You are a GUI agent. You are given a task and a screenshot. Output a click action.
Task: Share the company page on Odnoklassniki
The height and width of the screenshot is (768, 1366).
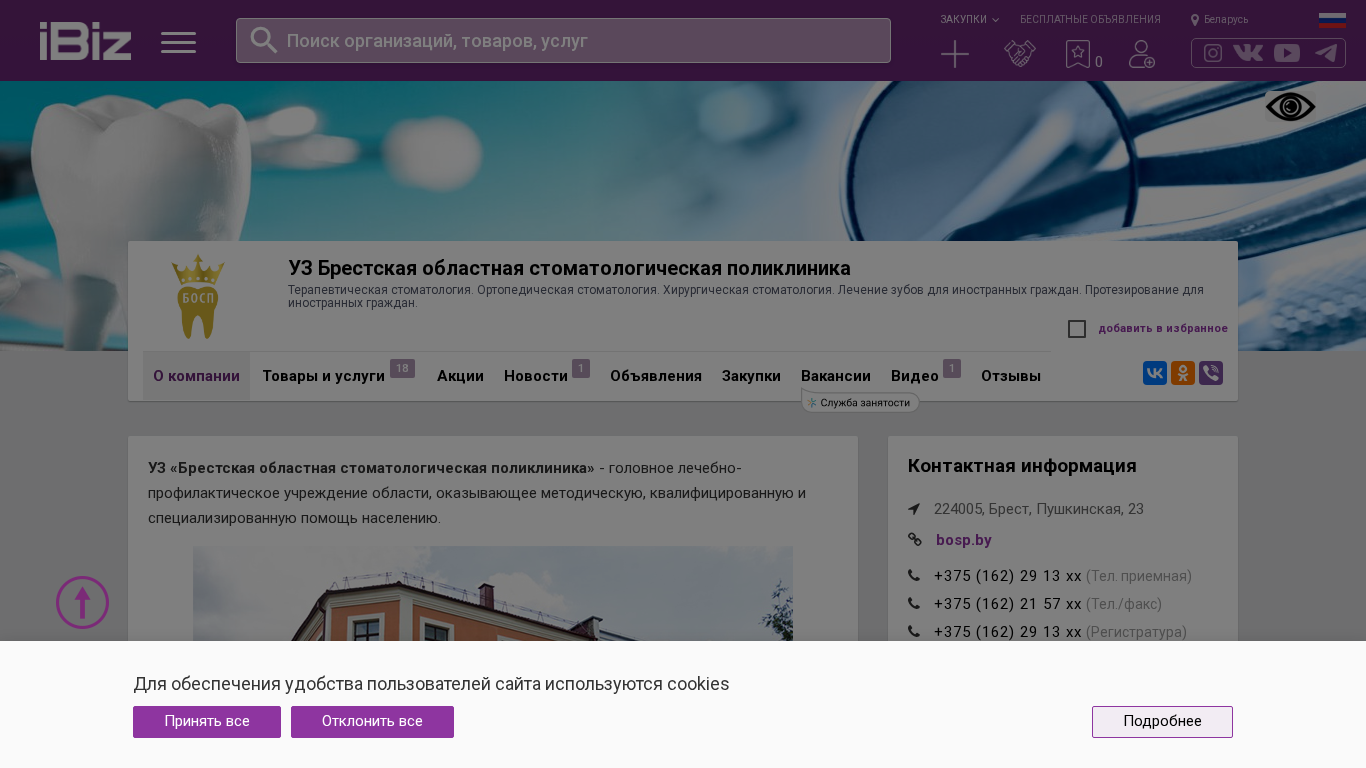click(x=1183, y=373)
